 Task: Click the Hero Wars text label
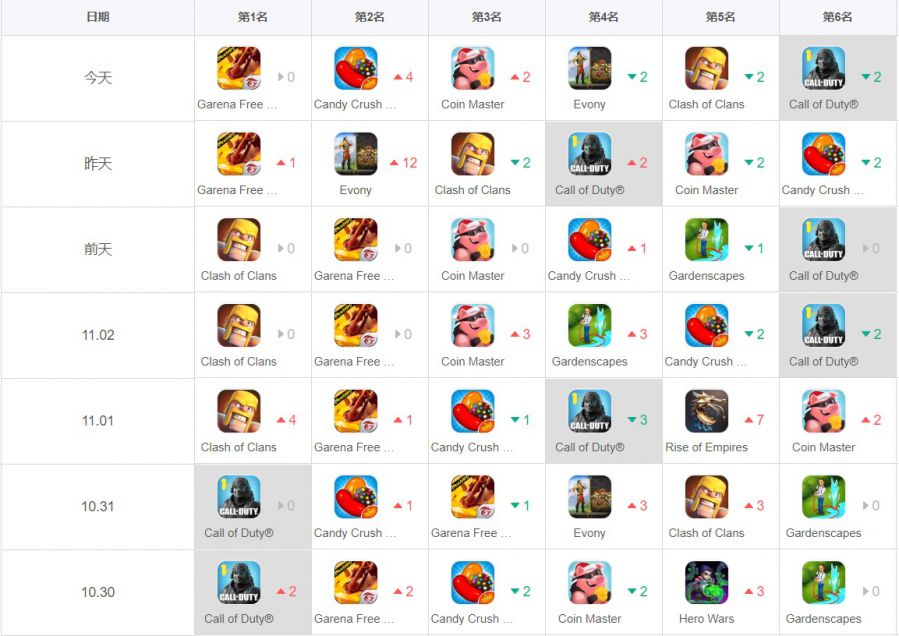(x=706, y=619)
